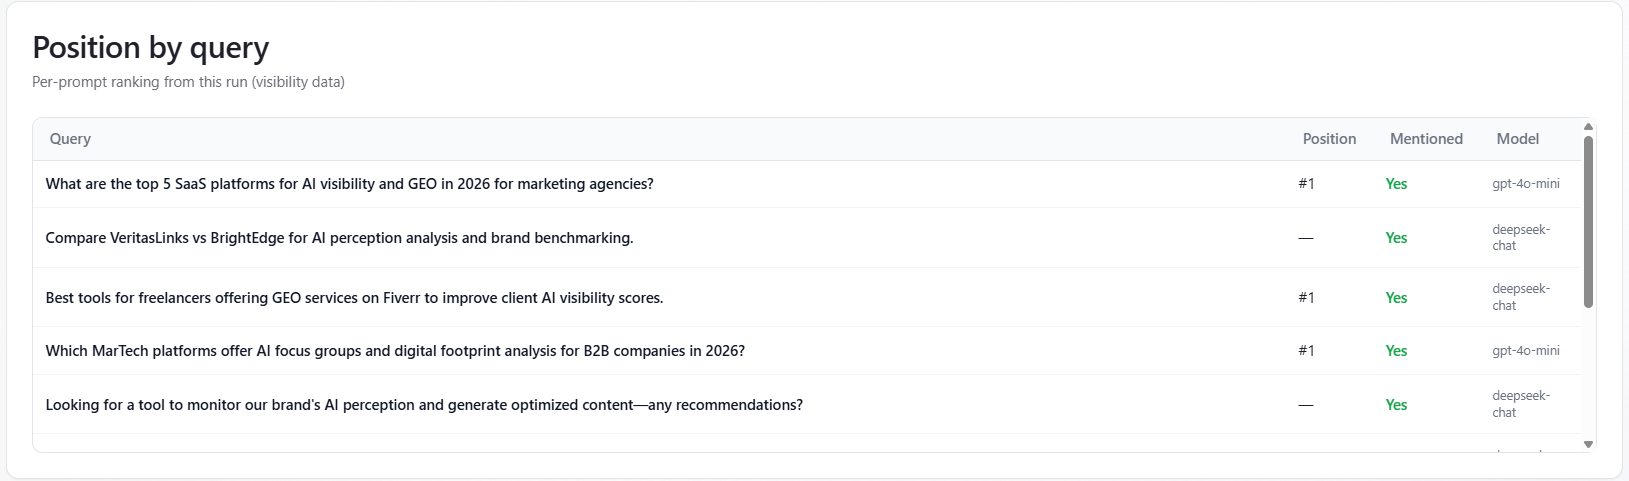Viewport: 1629px width, 481px height.
Task: Click deepseek-chat label in VeritasLinks row
Action: [1520, 238]
